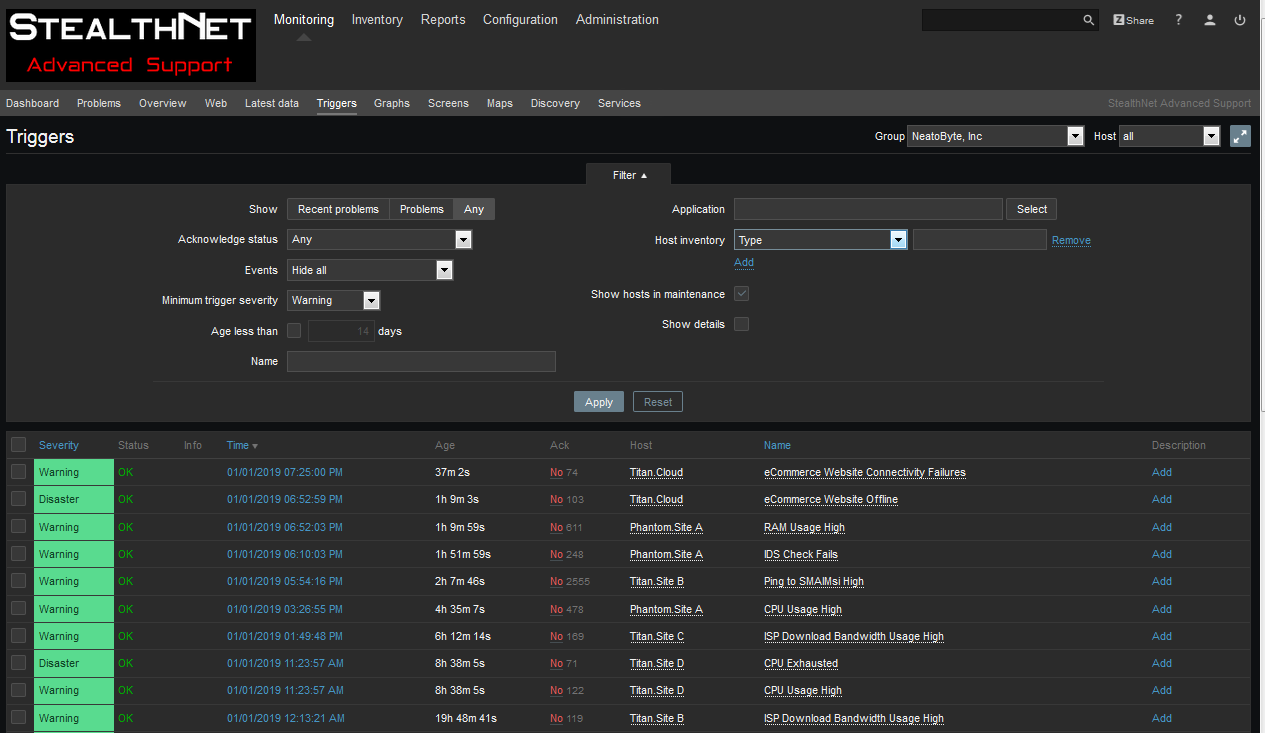Click the Name filter input field

421,361
